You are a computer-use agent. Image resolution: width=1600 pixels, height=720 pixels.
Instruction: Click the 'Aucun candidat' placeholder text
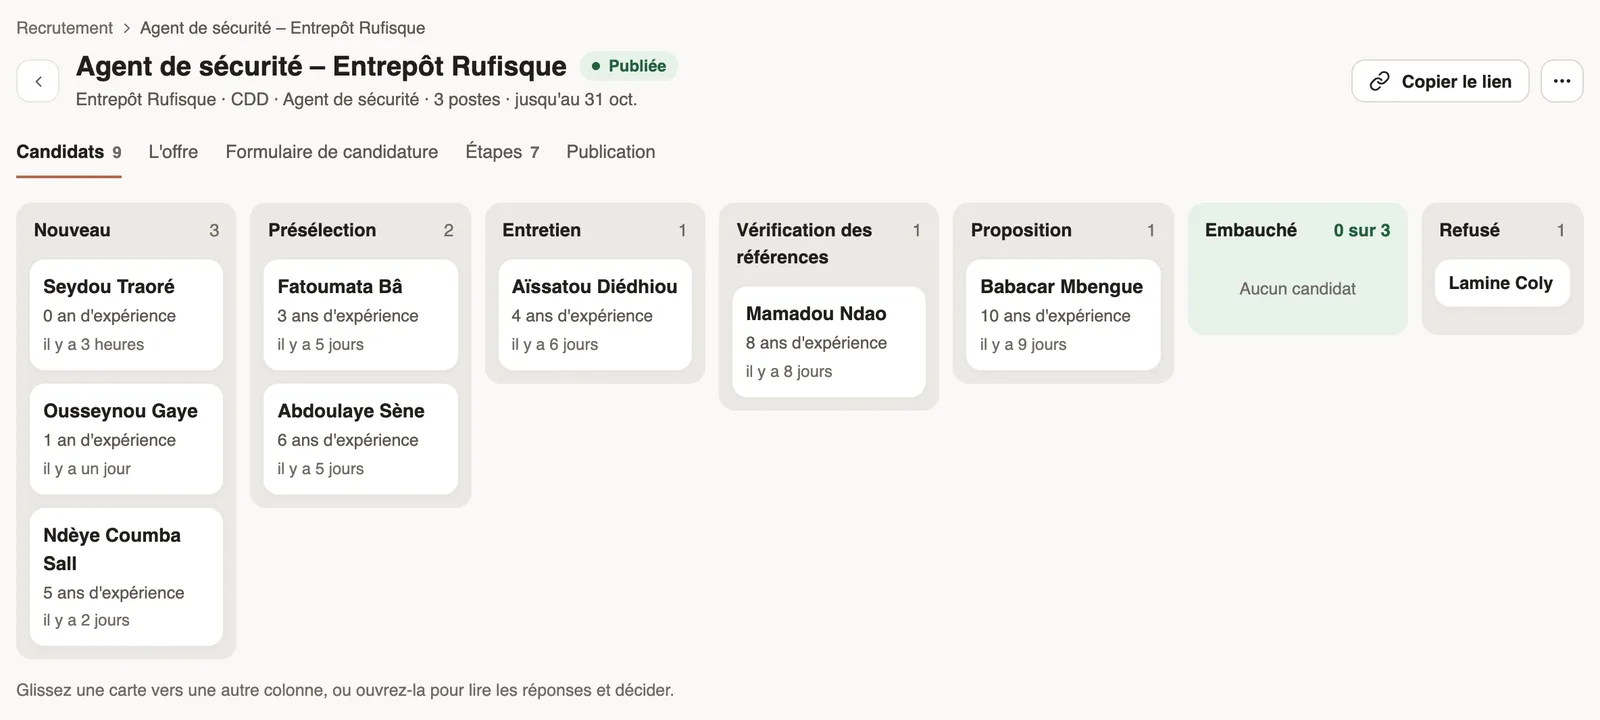pos(1298,288)
